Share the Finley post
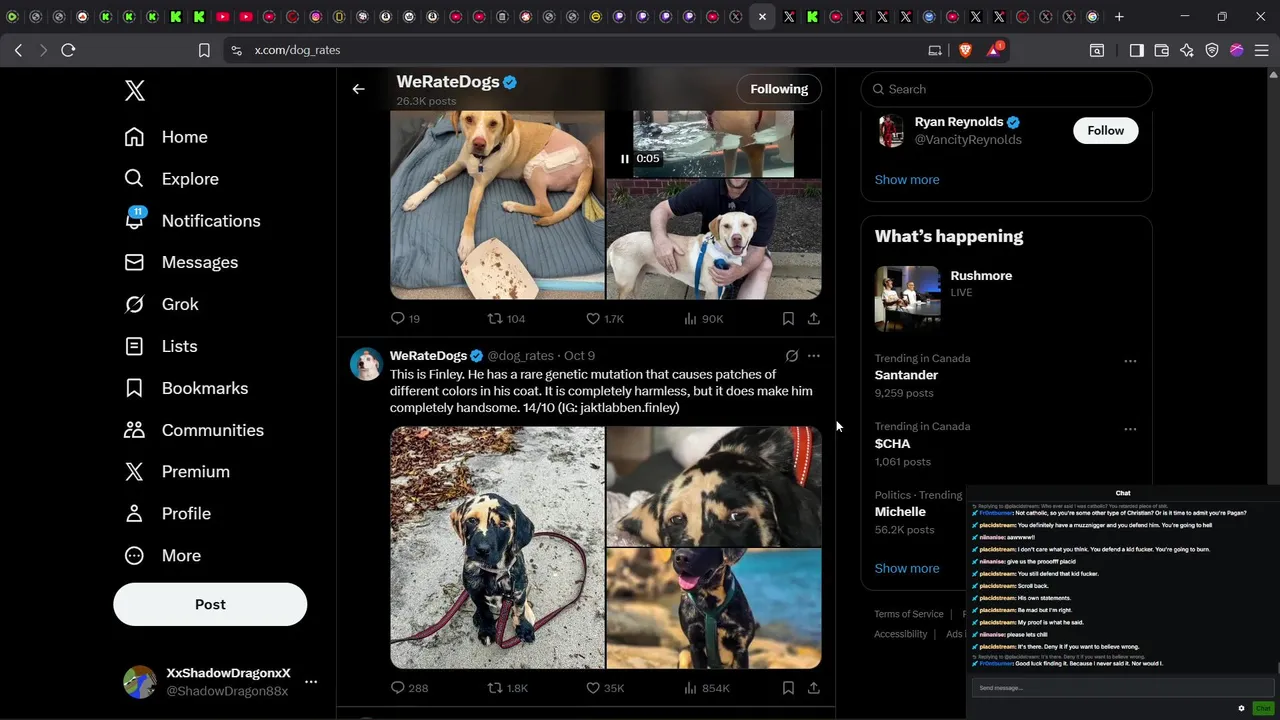The image size is (1280, 720). [814, 688]
